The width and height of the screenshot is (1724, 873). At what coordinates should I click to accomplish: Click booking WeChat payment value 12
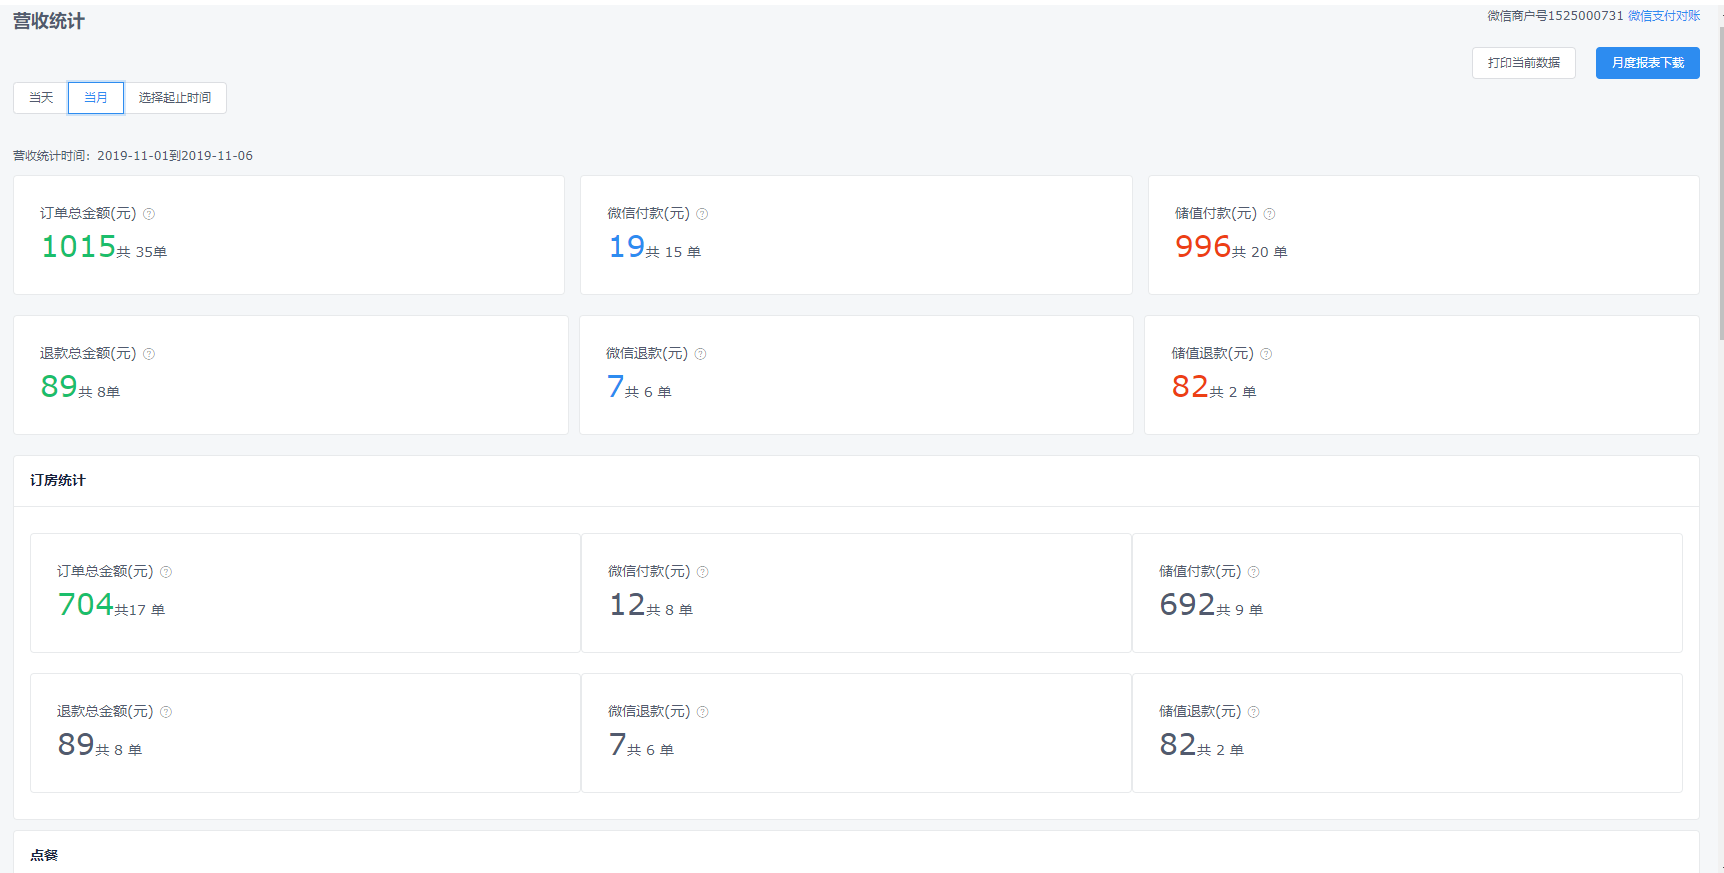[628, 604]
